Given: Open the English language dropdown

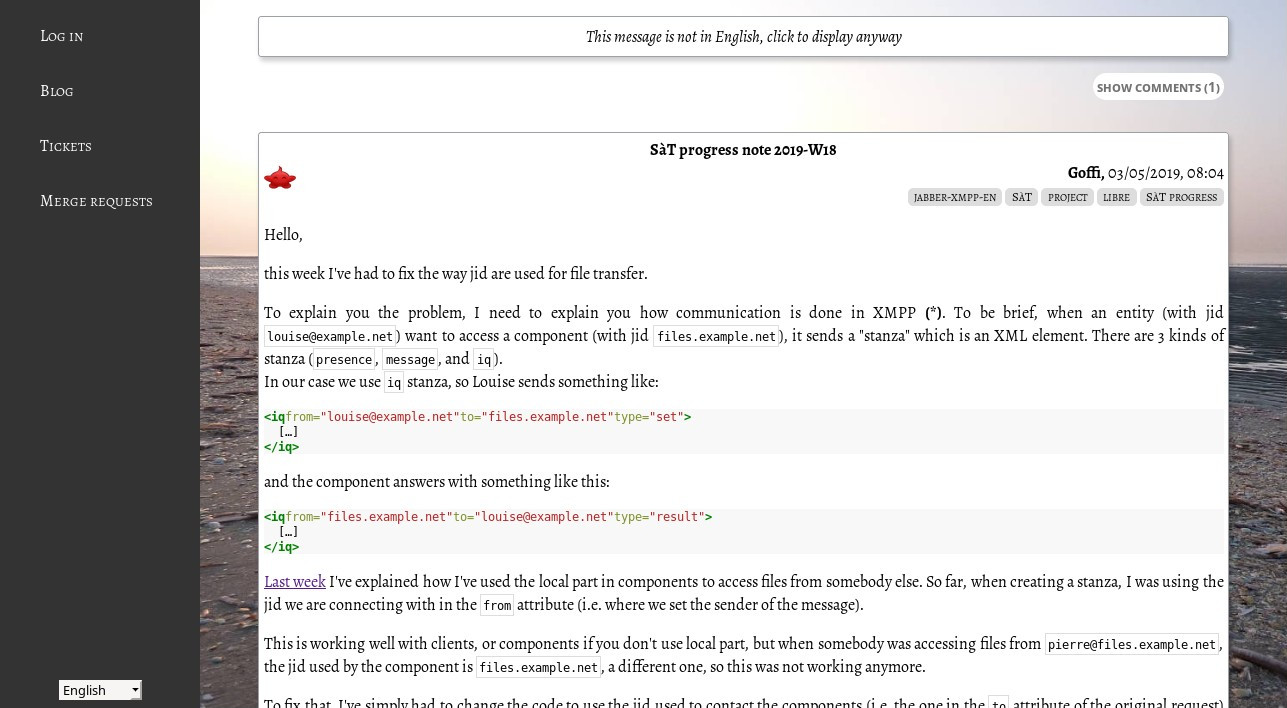Looking at the screenshot, I should 100,690.
